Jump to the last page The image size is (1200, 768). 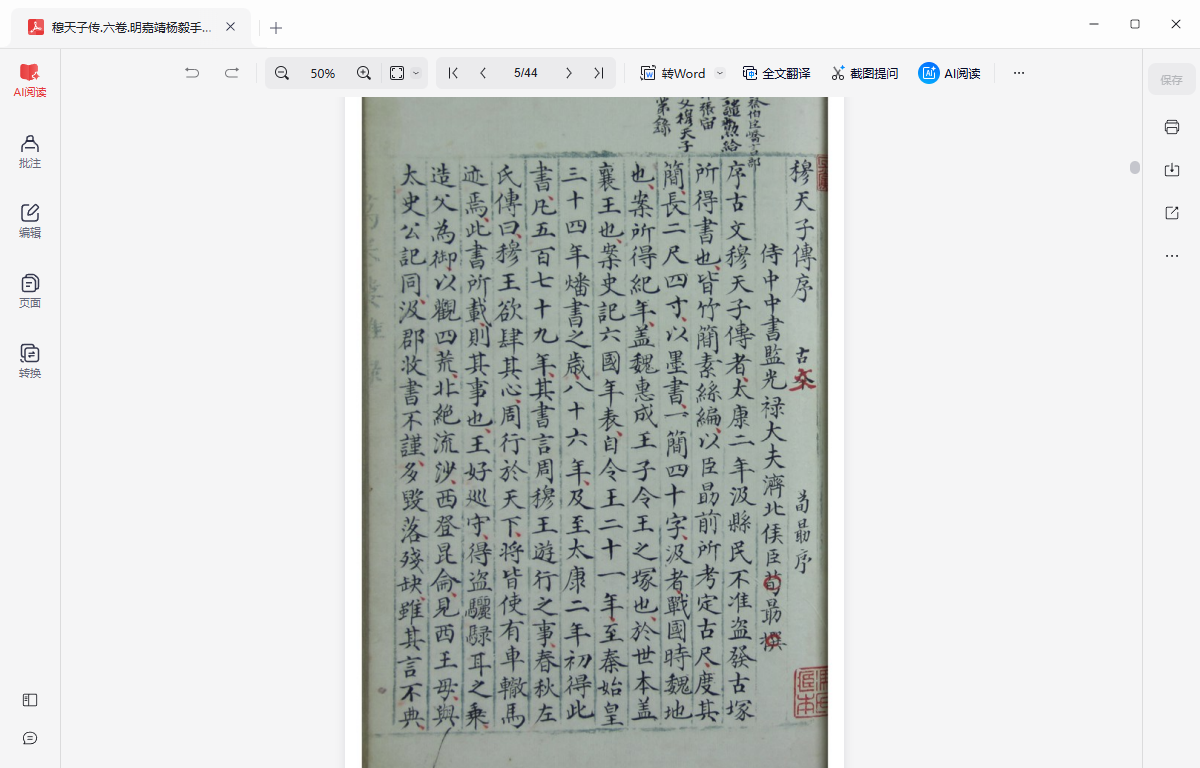[598, 73]
